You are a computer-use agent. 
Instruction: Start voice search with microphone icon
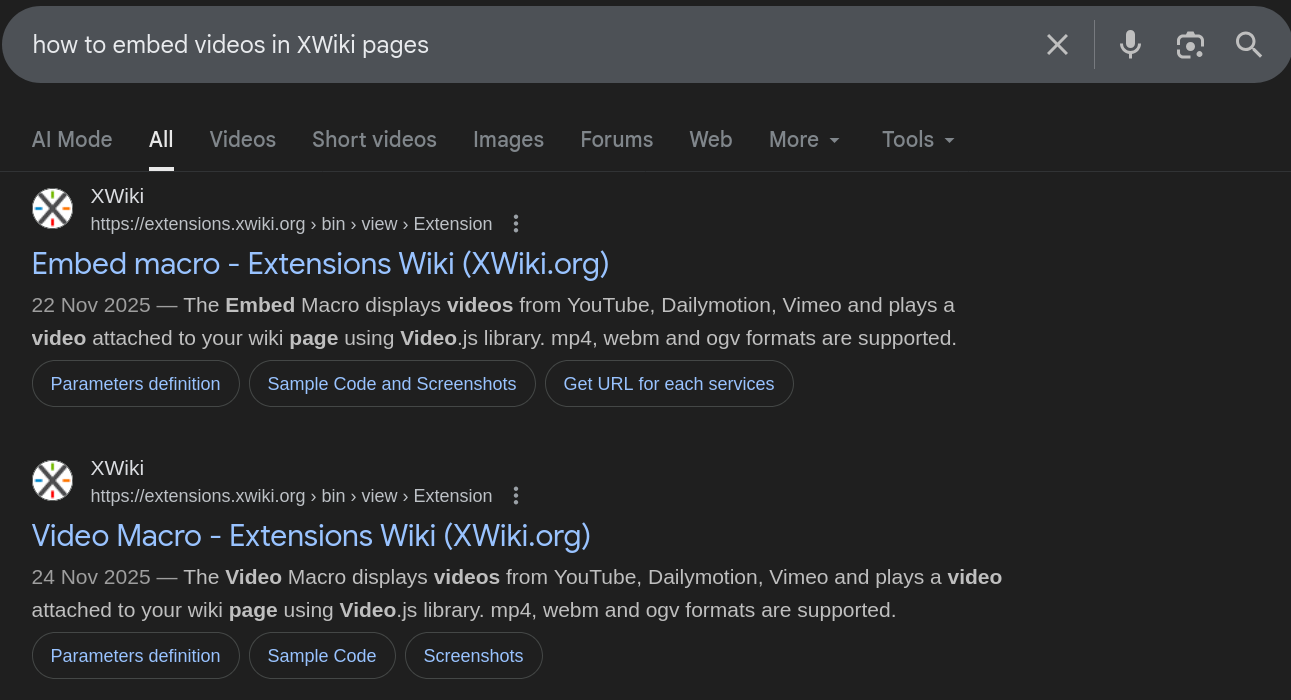click(1131, 44)
